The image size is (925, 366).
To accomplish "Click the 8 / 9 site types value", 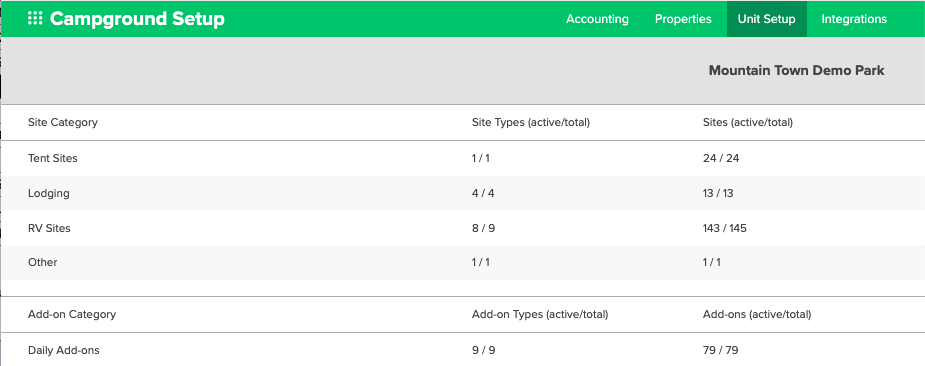I will [x=483, y=228].
